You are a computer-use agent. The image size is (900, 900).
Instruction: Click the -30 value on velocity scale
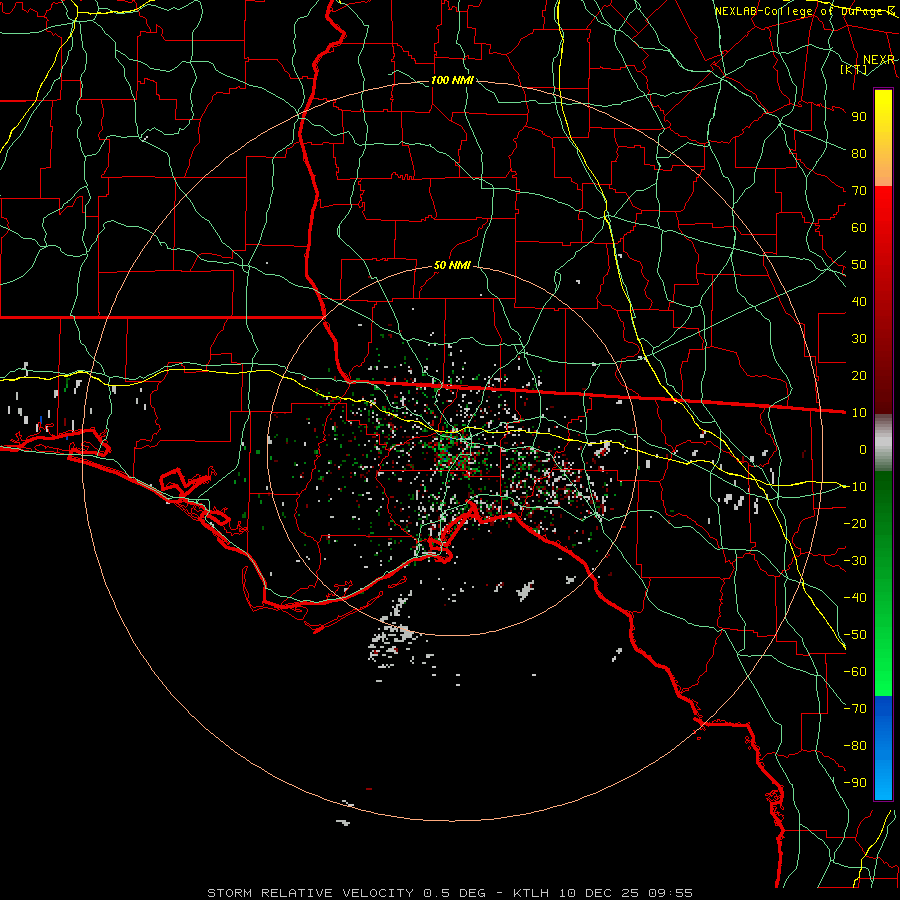855,561
